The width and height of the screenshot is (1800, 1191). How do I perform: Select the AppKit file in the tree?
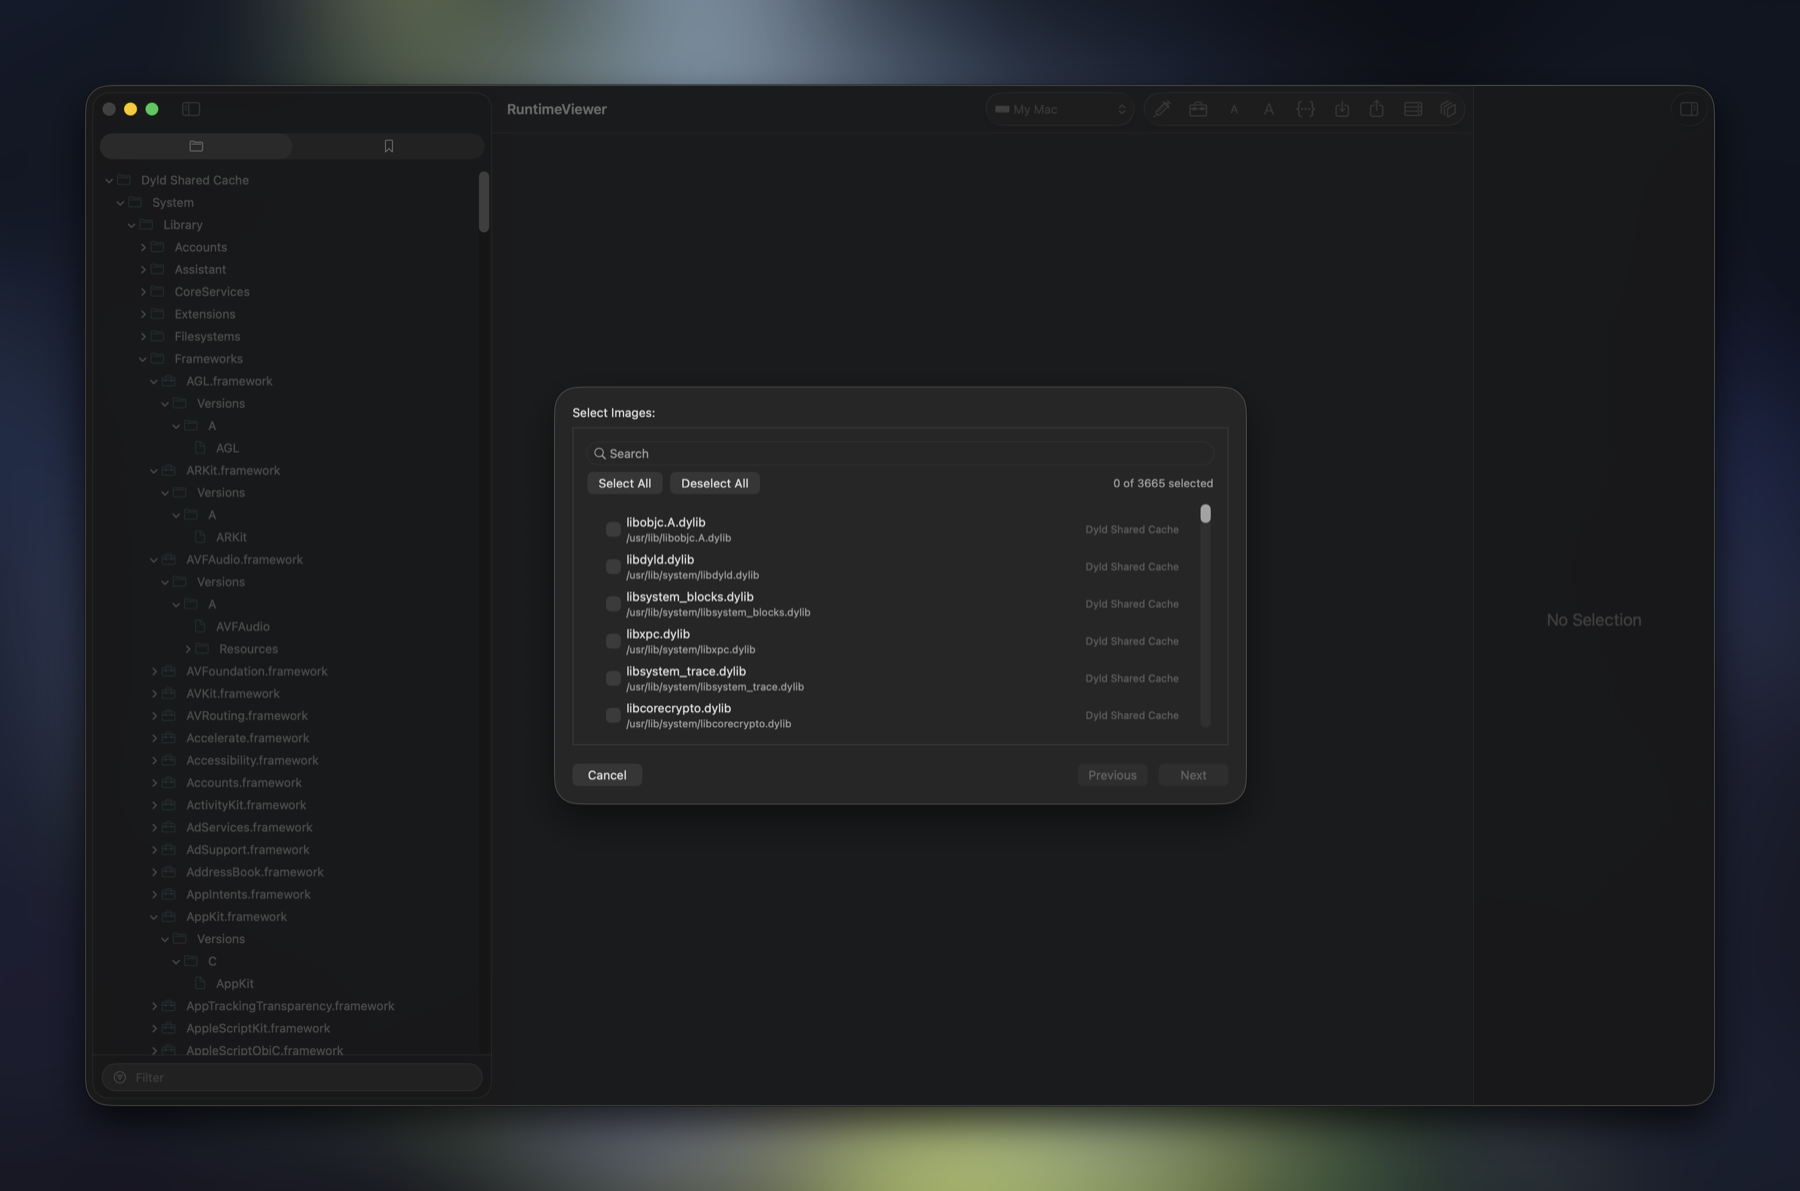(234, 984)
